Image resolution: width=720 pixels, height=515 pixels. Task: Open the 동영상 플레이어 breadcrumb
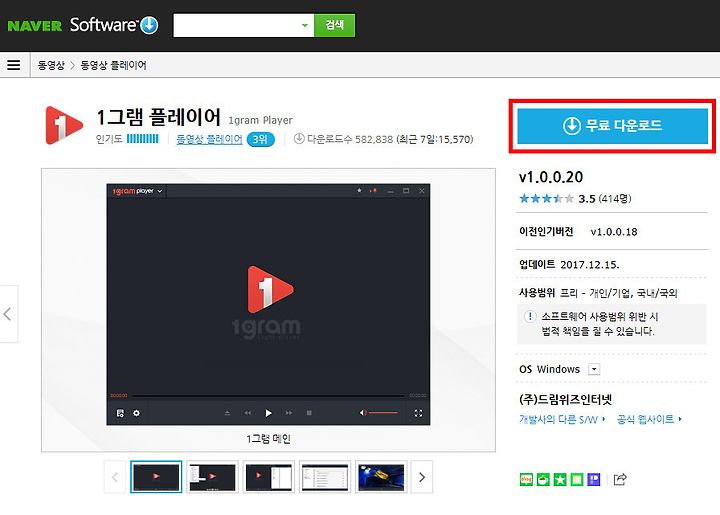pyautogui.click(x=113, y=65)
